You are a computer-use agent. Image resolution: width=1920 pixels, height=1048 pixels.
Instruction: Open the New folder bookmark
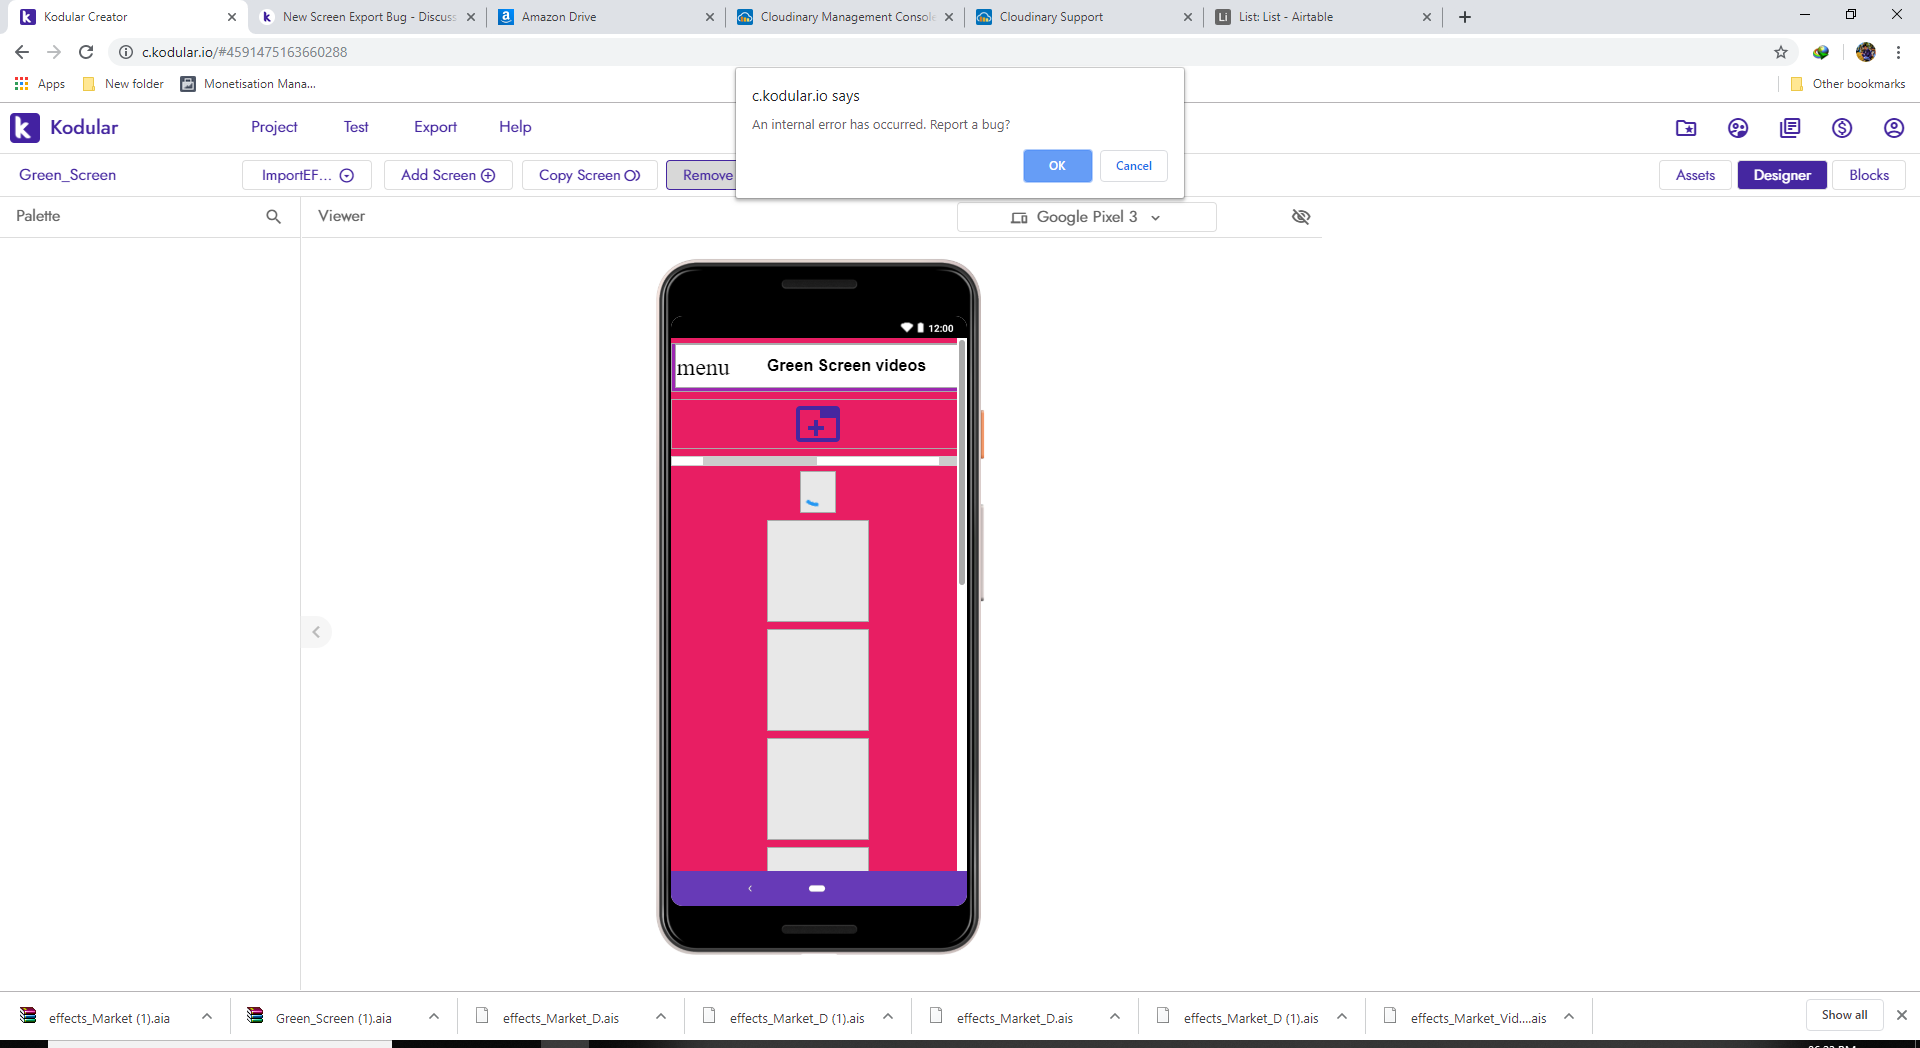pyautogui.click(x=123, y=84)
